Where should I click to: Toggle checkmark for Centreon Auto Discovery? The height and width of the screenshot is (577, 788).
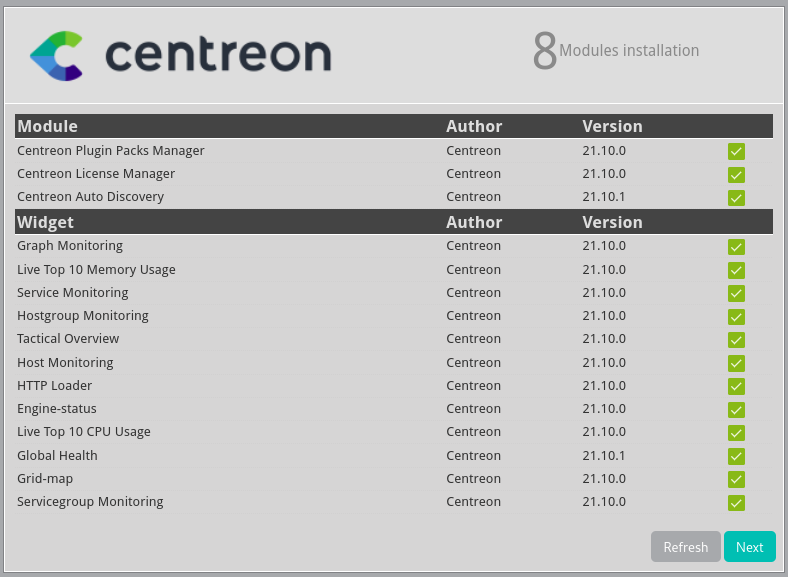(x=736, y=198)
